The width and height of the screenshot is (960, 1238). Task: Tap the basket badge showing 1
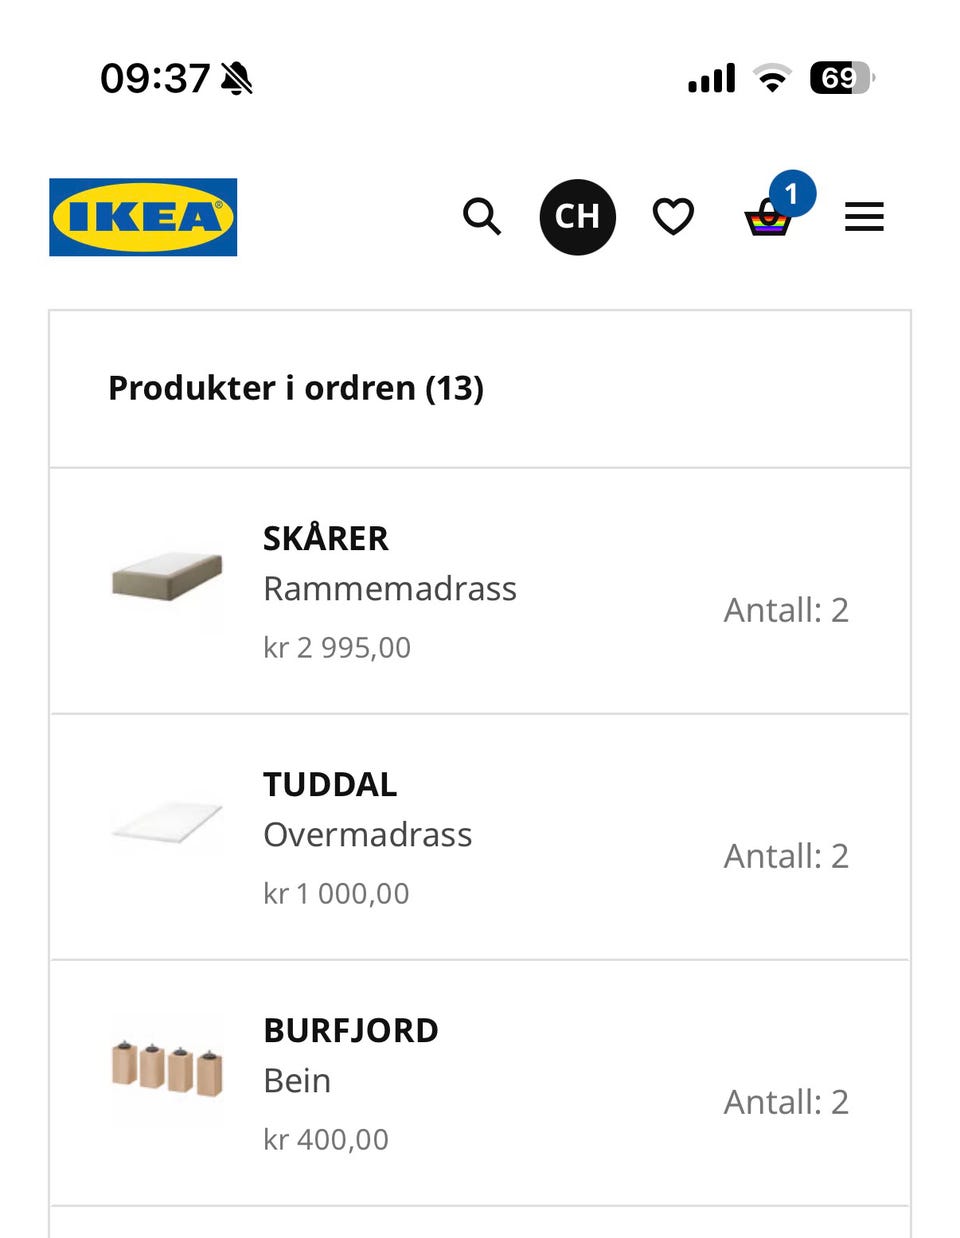792,194
